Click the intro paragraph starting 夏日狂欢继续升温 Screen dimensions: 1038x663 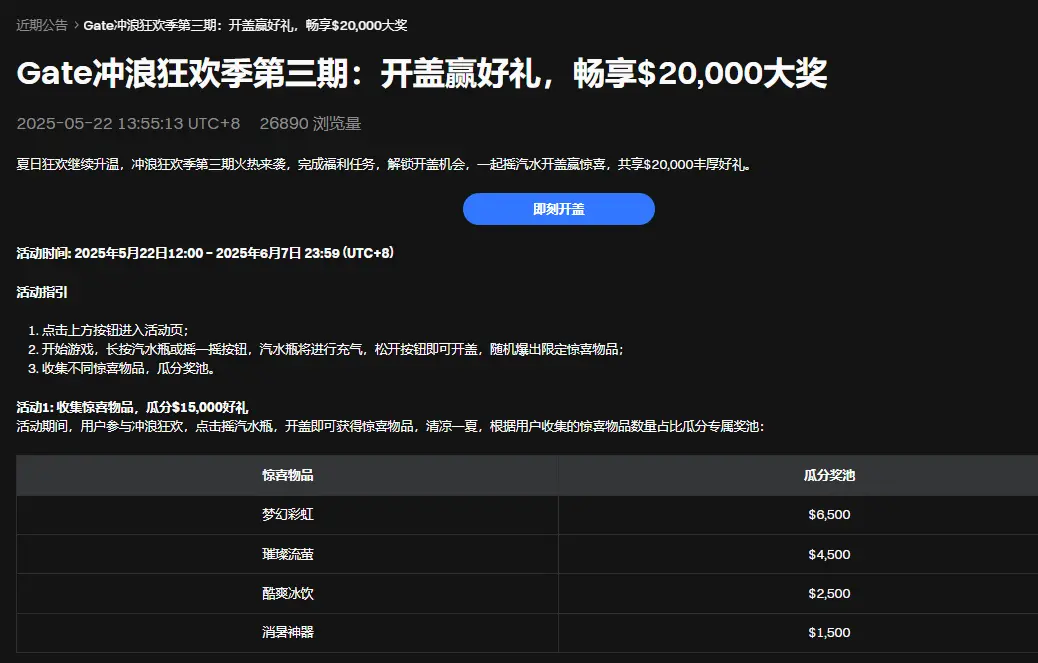pyautogui.click(x=385, y=164)
